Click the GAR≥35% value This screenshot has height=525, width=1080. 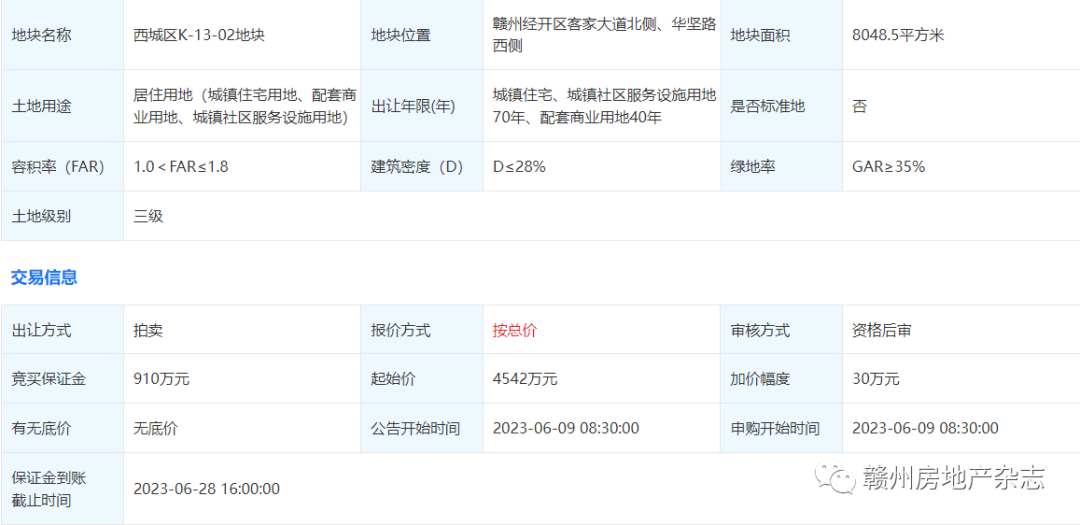click(889, 167)
